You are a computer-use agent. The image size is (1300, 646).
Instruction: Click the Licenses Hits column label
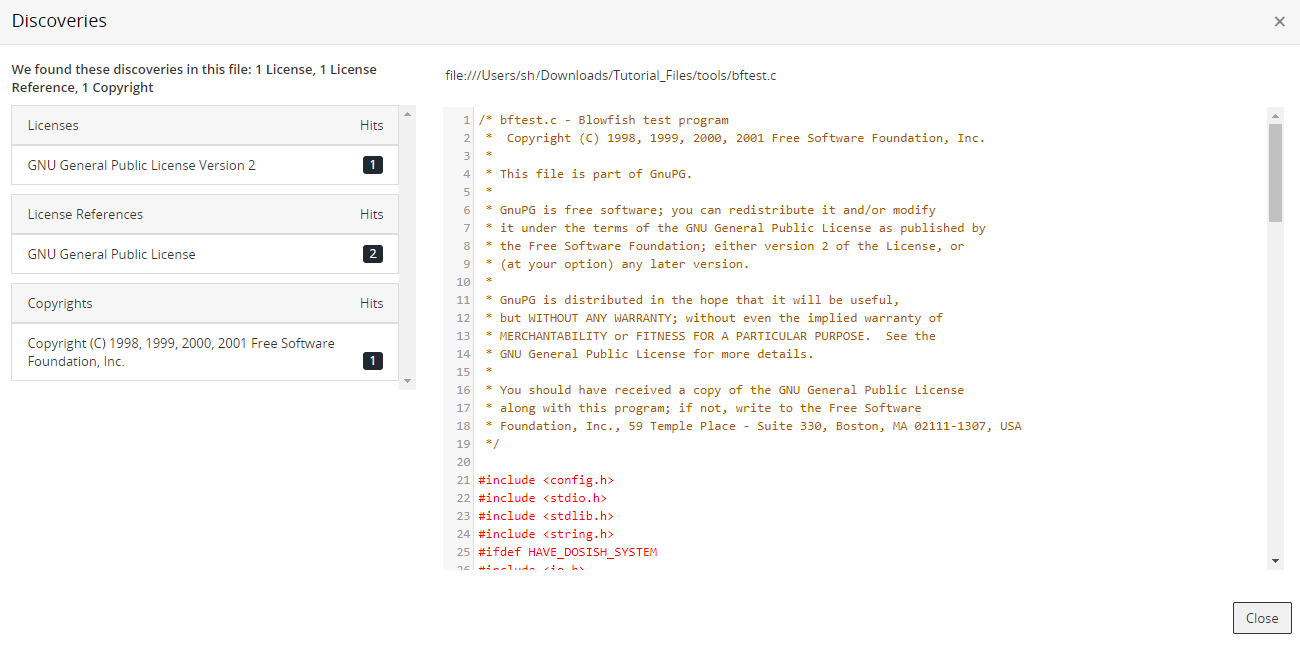tap(371, 125)
